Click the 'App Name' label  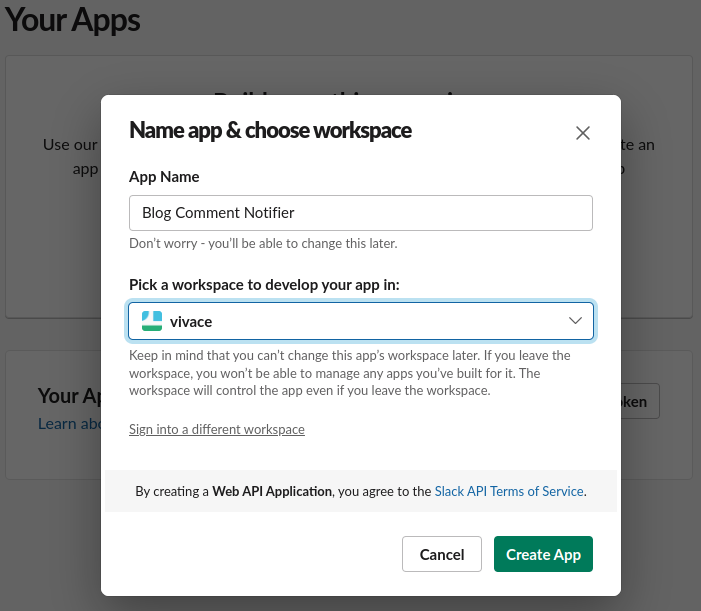click(164, 177)
